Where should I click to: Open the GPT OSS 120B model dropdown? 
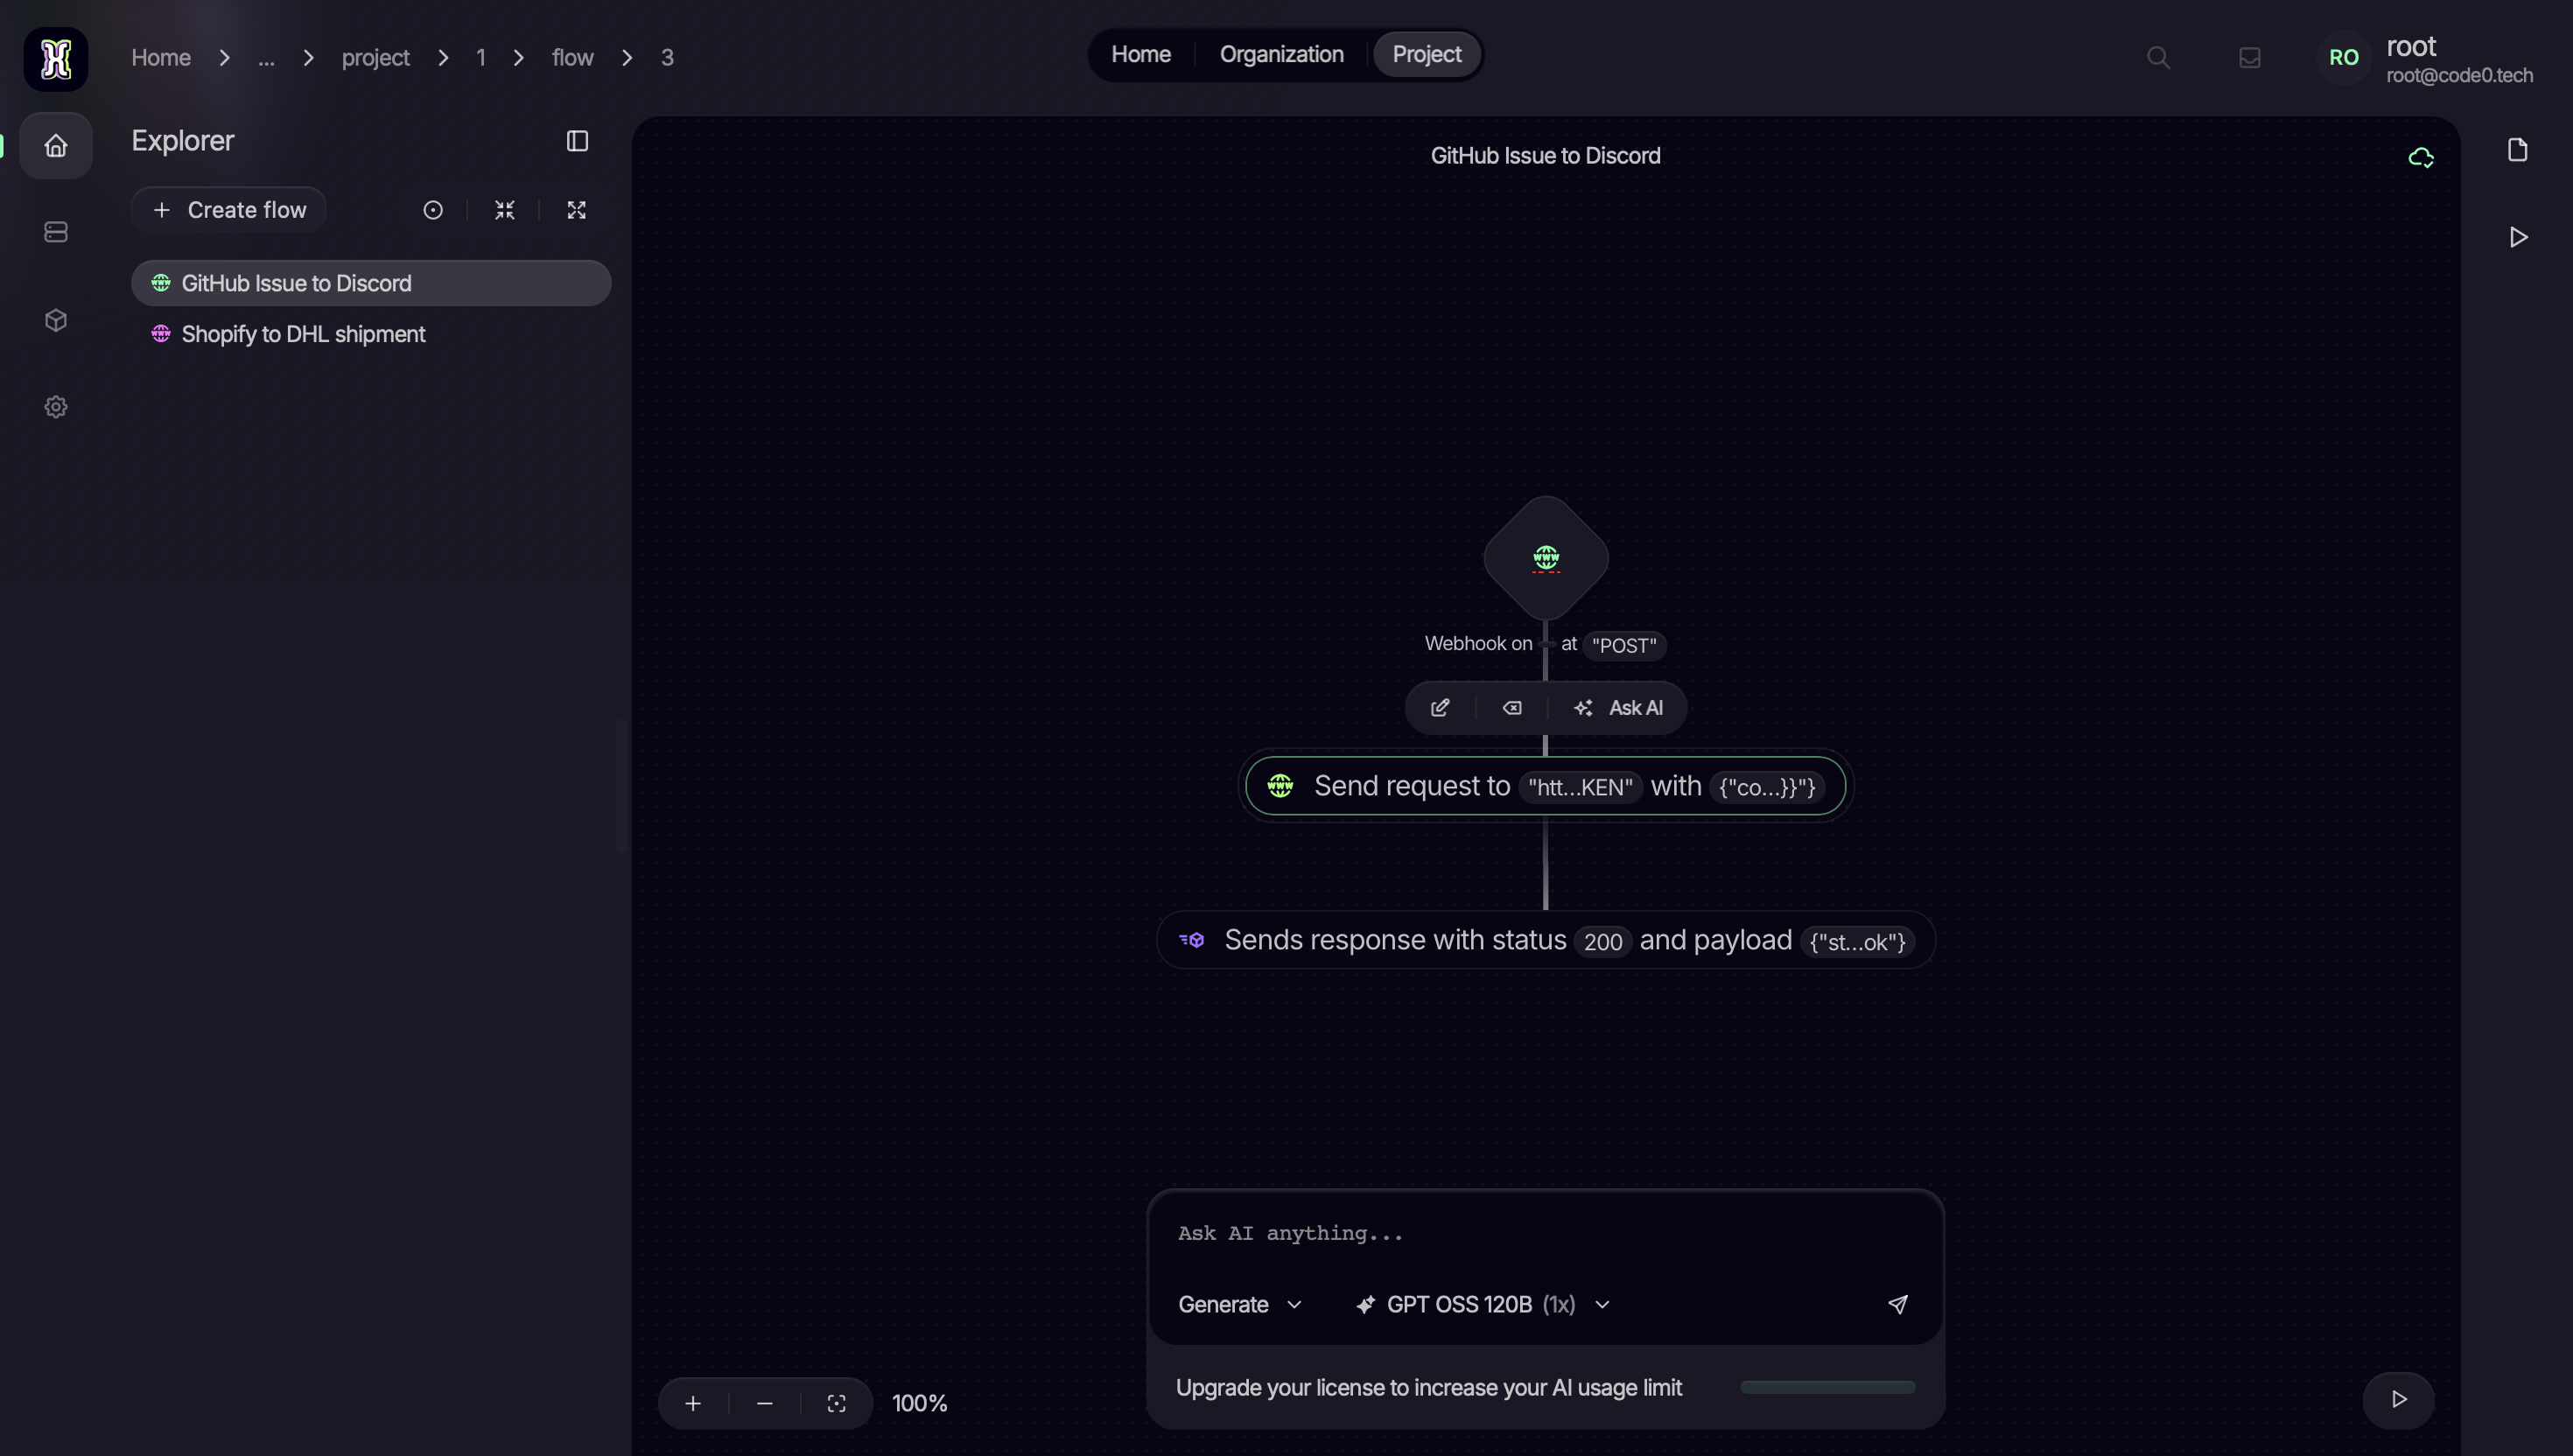pyautogui.click(x=1483, y=1305)
